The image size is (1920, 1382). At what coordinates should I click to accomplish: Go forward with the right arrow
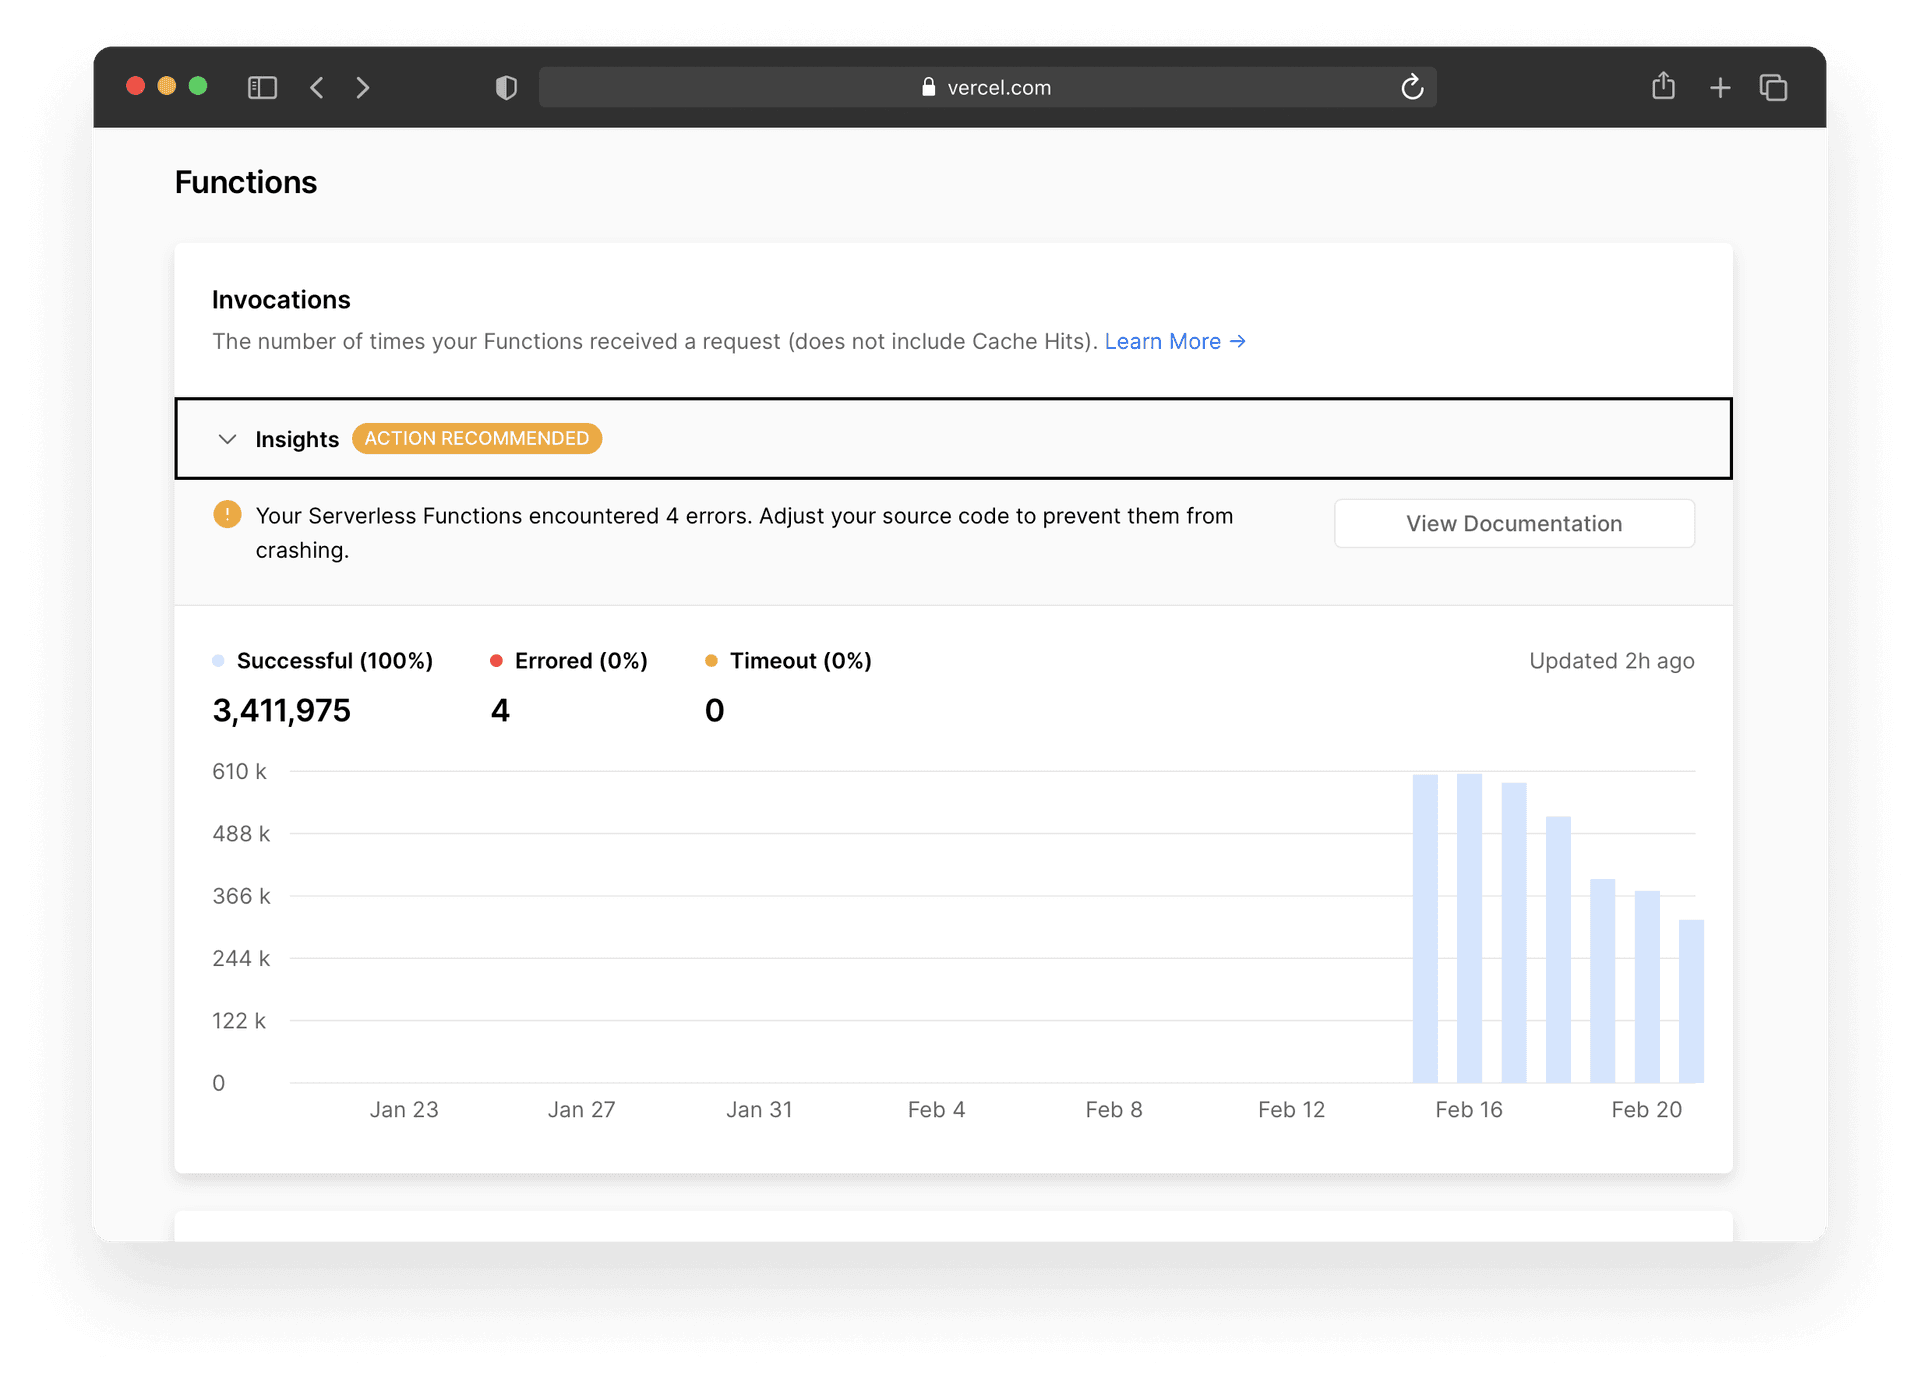(x=362, y=88)
